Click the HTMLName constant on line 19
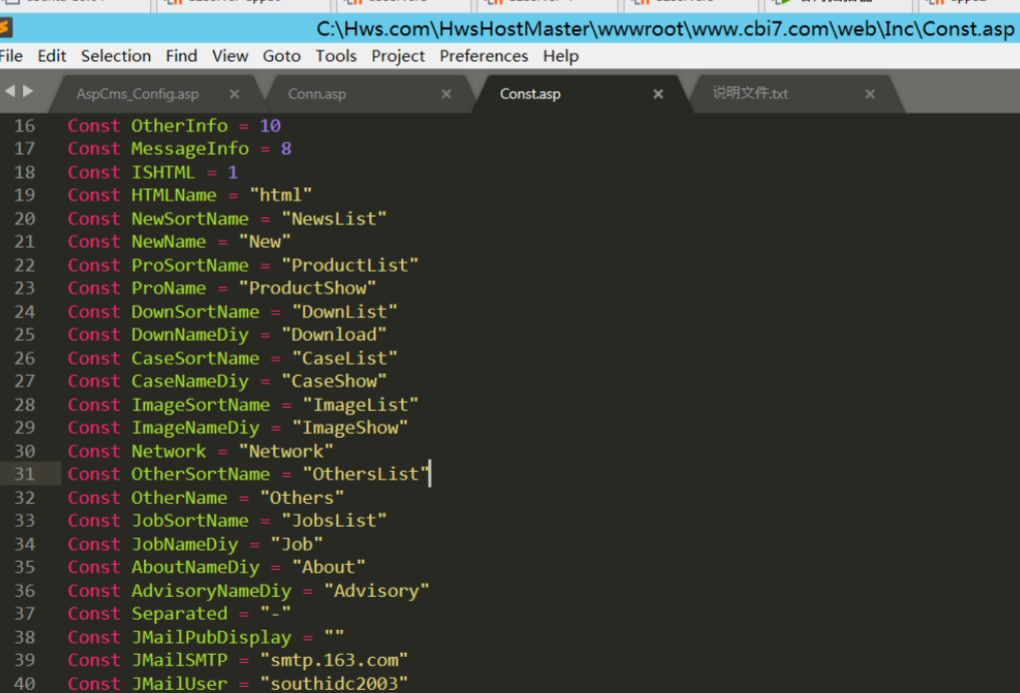Screen dimensions: 1020x693 point(173,195)
